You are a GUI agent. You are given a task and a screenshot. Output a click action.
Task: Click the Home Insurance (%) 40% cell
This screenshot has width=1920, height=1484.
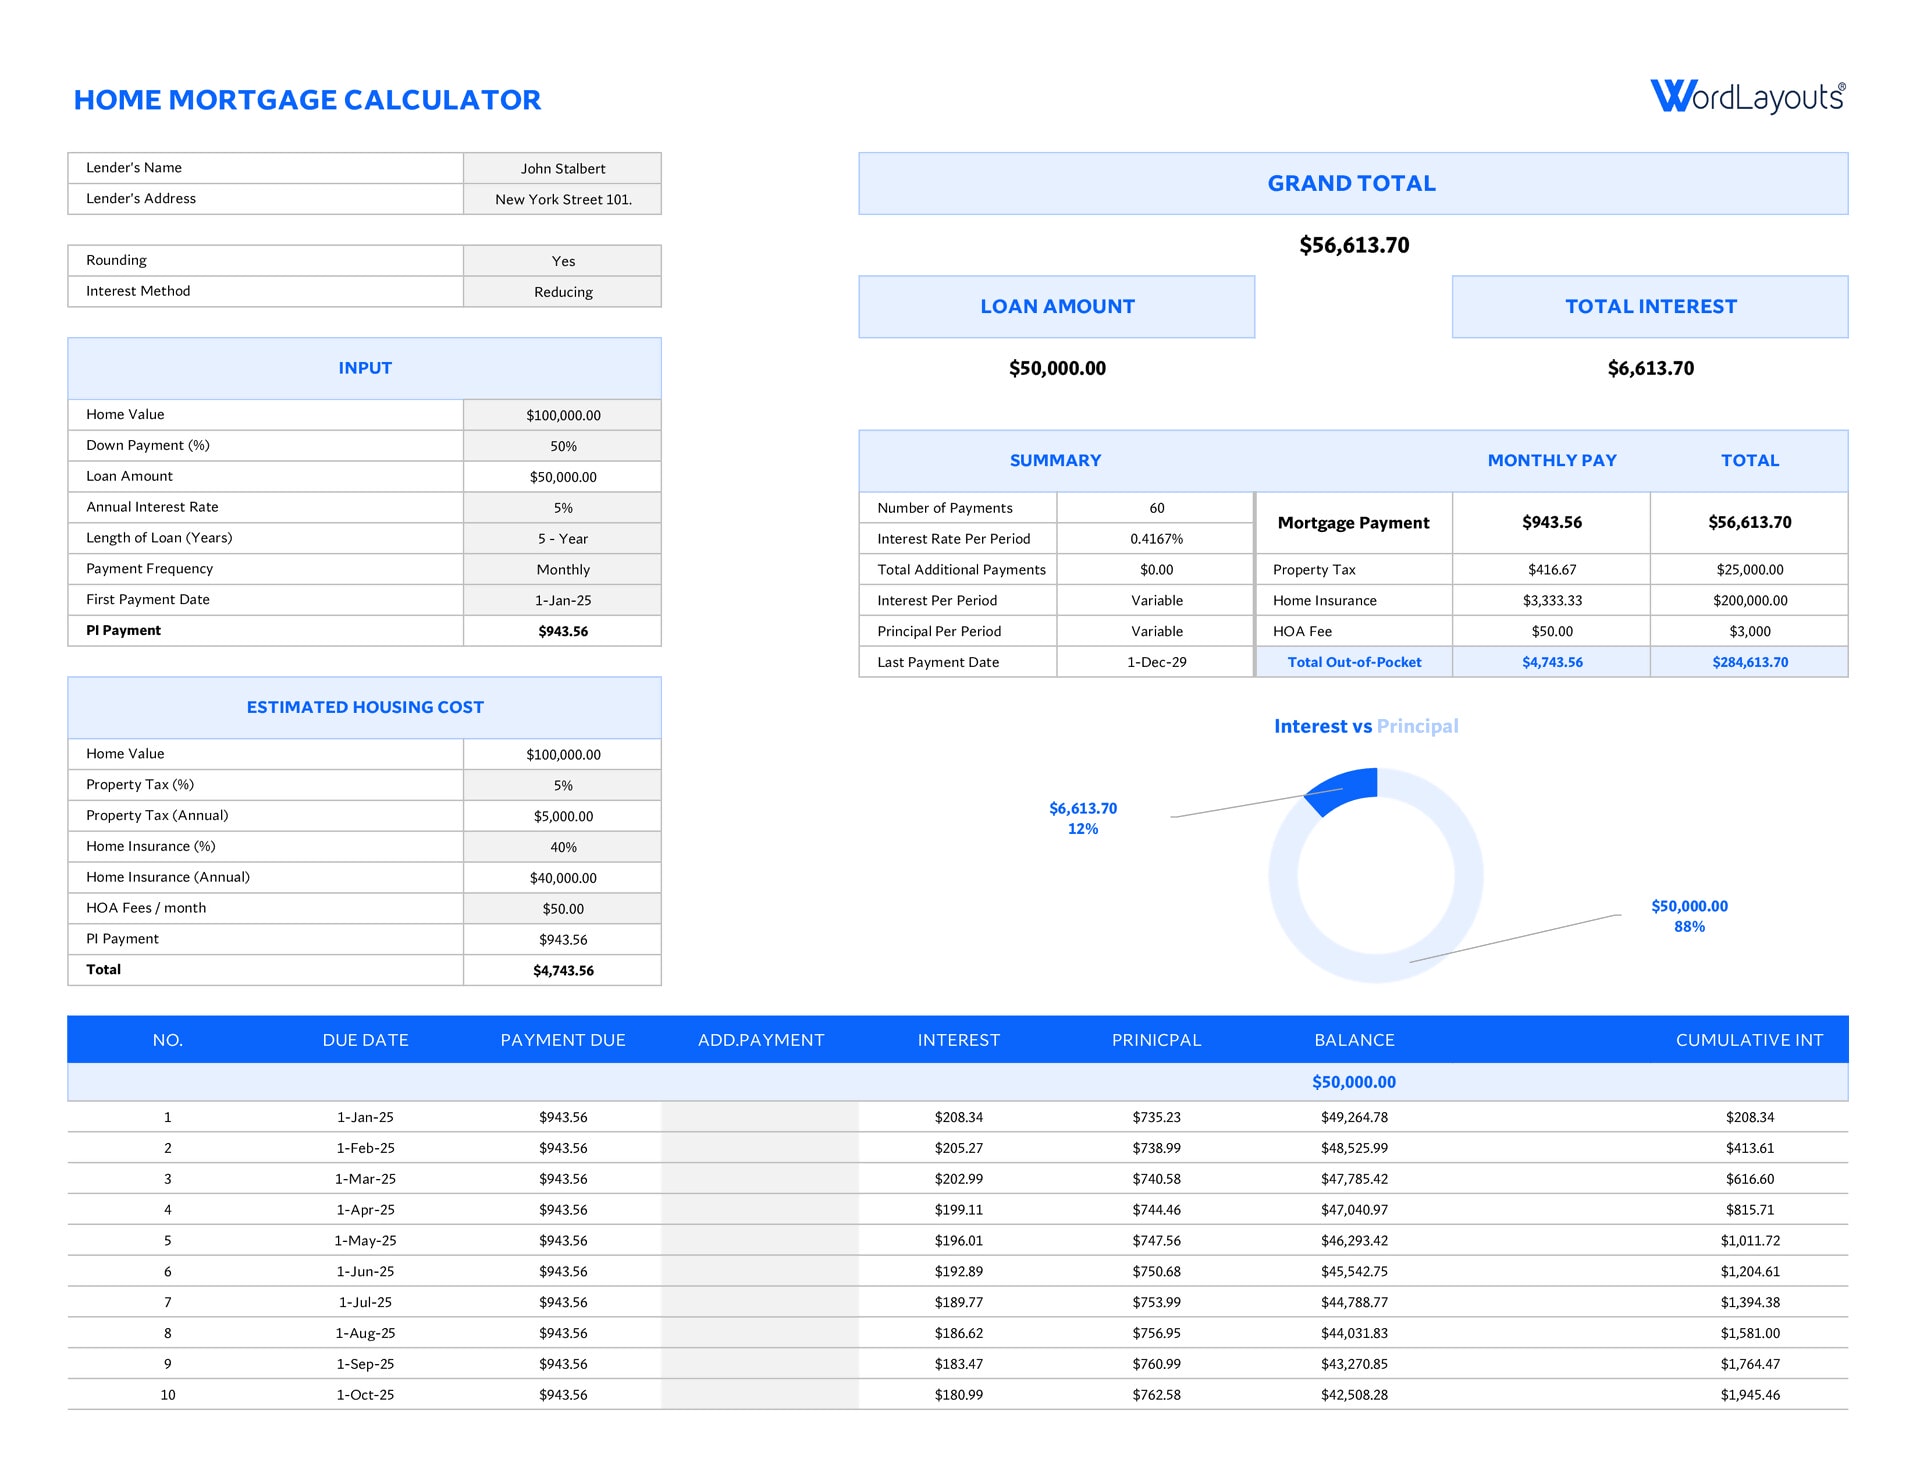562,847
